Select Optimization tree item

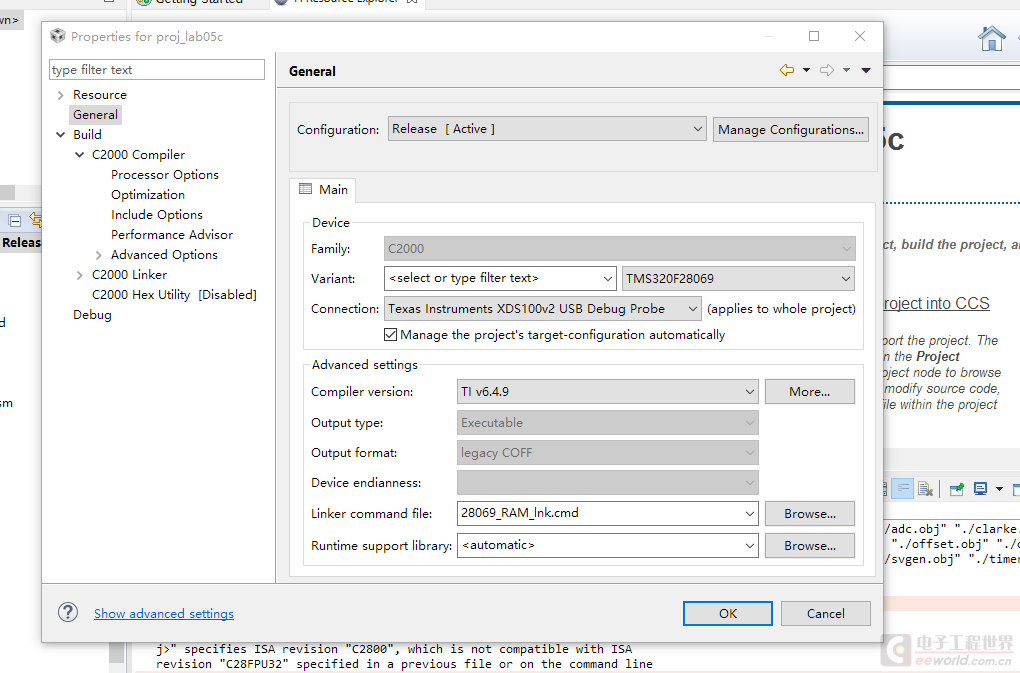pos(148,194)
